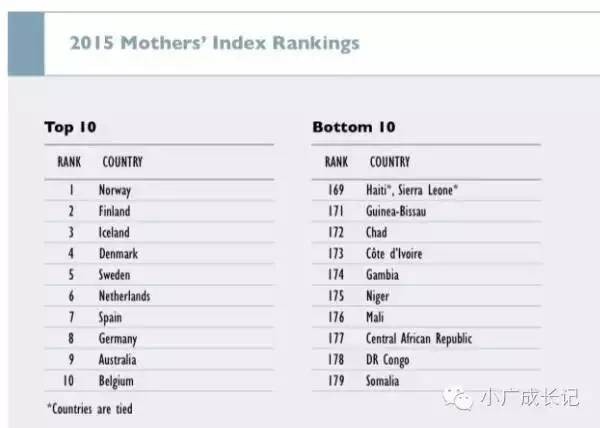Click the Norway row in Top 10
This screenshot has width=600, height=428.
click(115, 190)
